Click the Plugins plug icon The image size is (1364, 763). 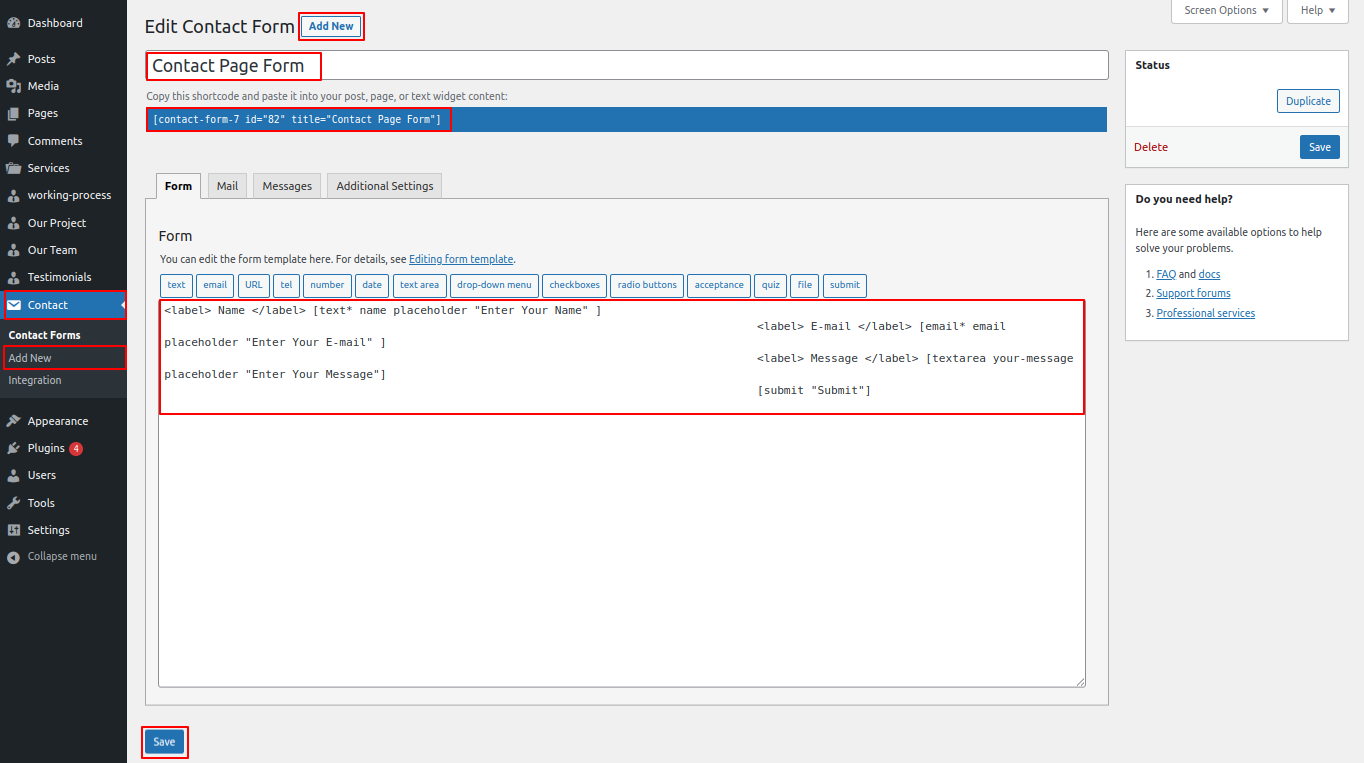click(14, 448)
